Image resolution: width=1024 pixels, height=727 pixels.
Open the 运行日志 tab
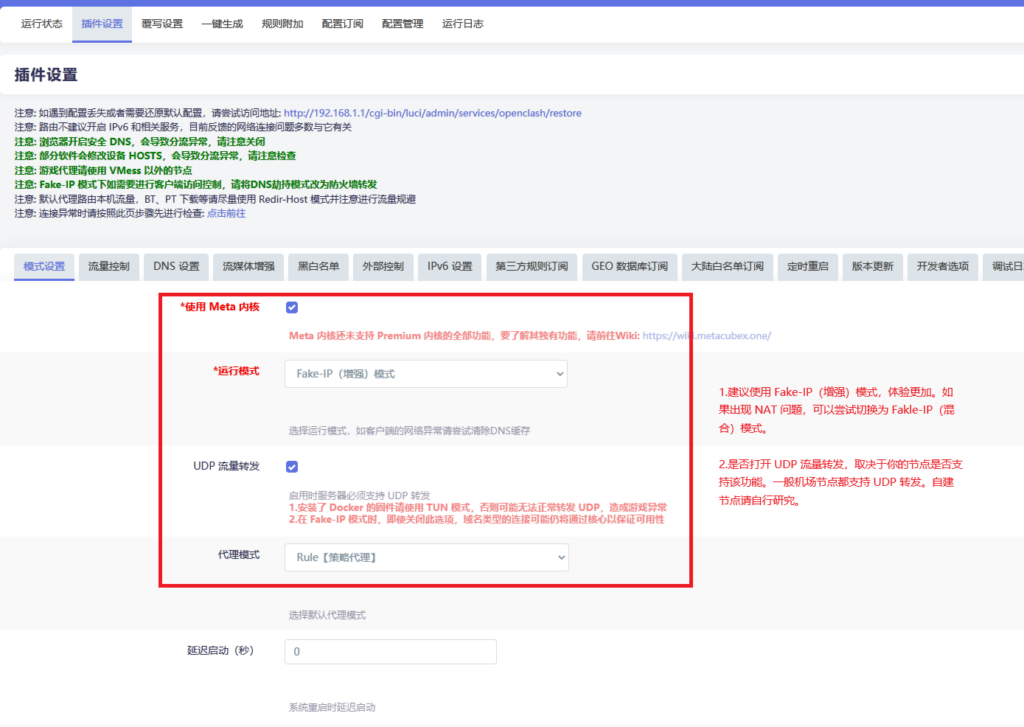[x=463, y=24]
